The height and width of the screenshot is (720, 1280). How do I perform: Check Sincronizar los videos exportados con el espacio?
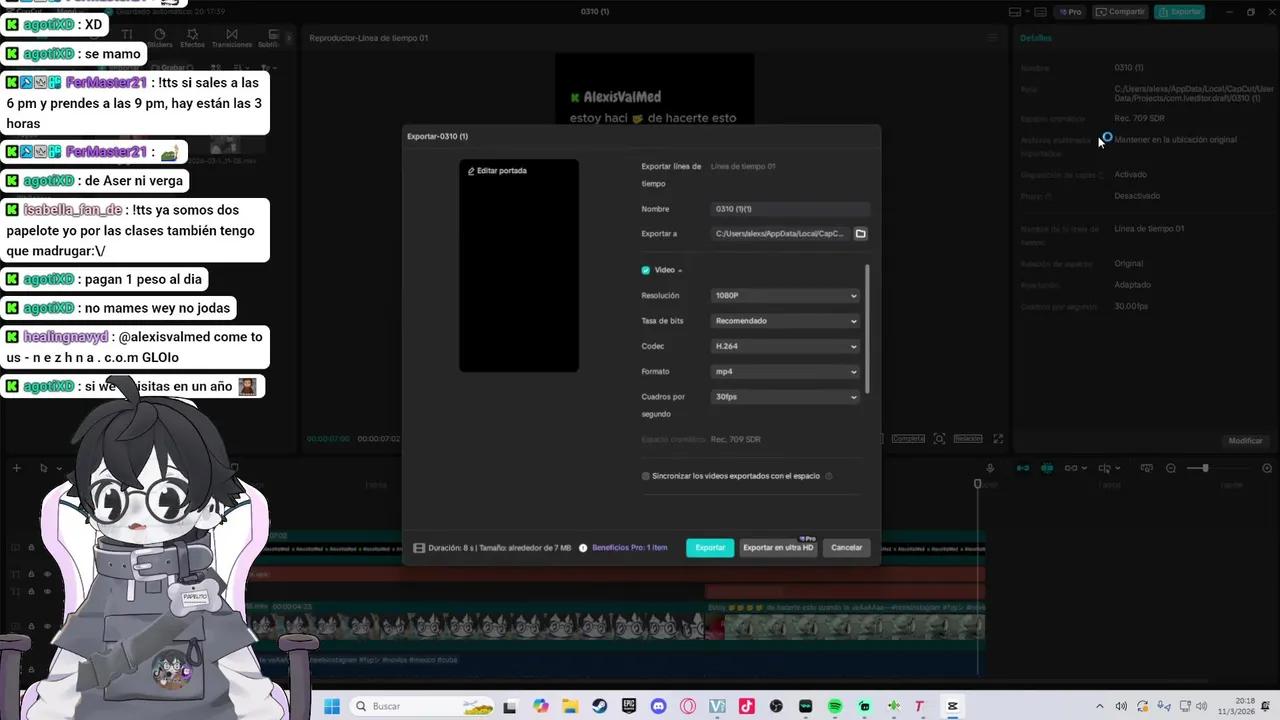[x=646, y=476]
